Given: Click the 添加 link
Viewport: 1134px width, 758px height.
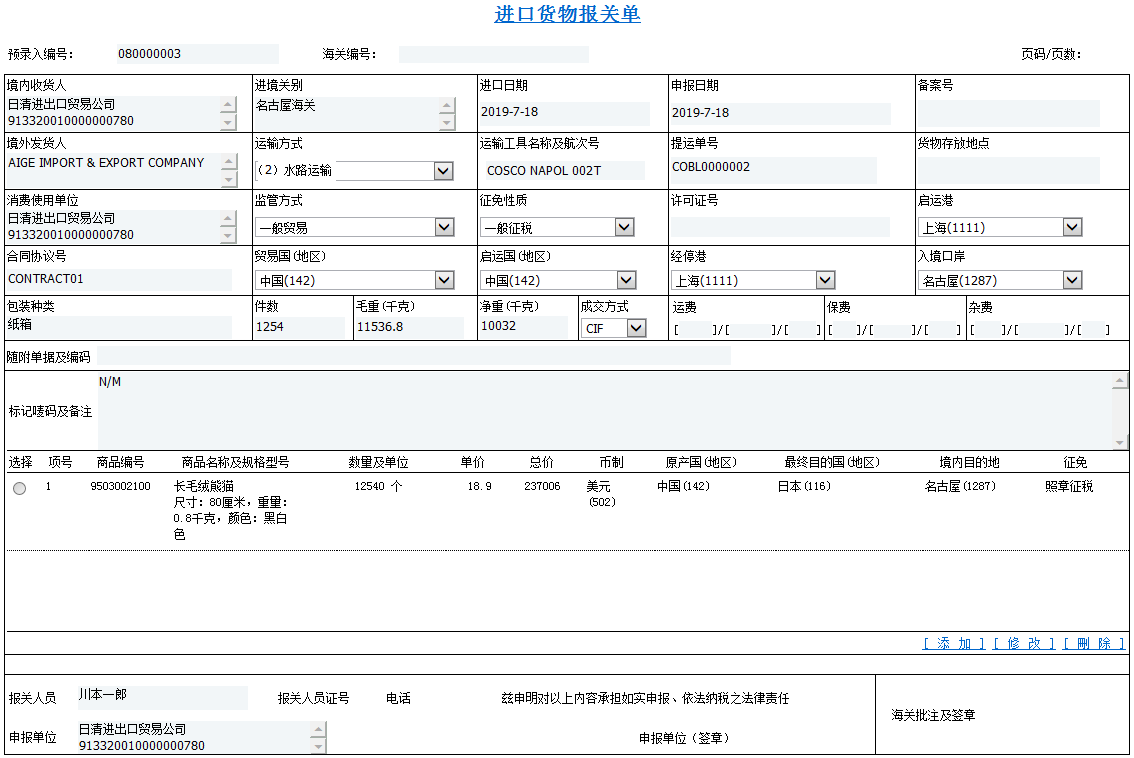Looking at the screenshot, I should pos(953,643).
